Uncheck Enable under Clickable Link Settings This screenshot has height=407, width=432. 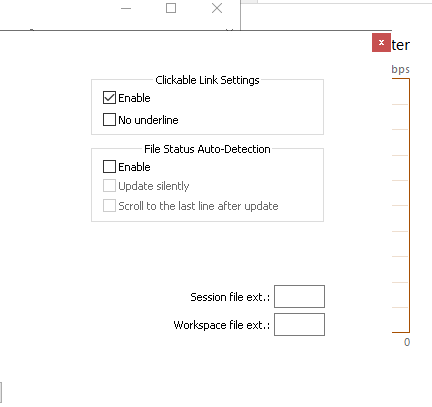(x=109, y=98)
